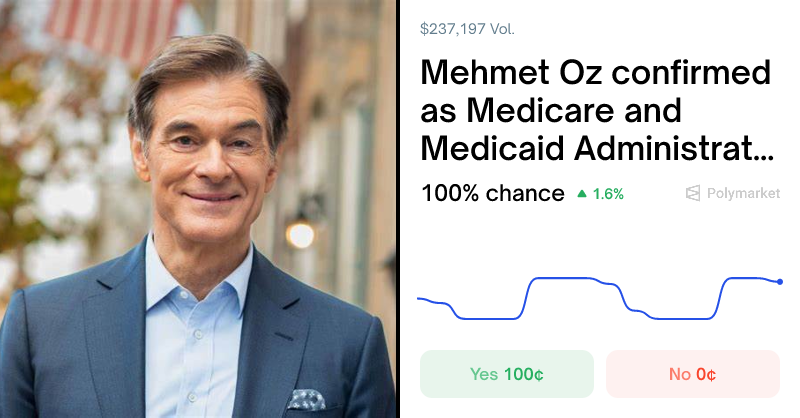Open the Polymarket wordmark link
The width and height of the screenshot is (800, 418).
(x=743, y=193)
